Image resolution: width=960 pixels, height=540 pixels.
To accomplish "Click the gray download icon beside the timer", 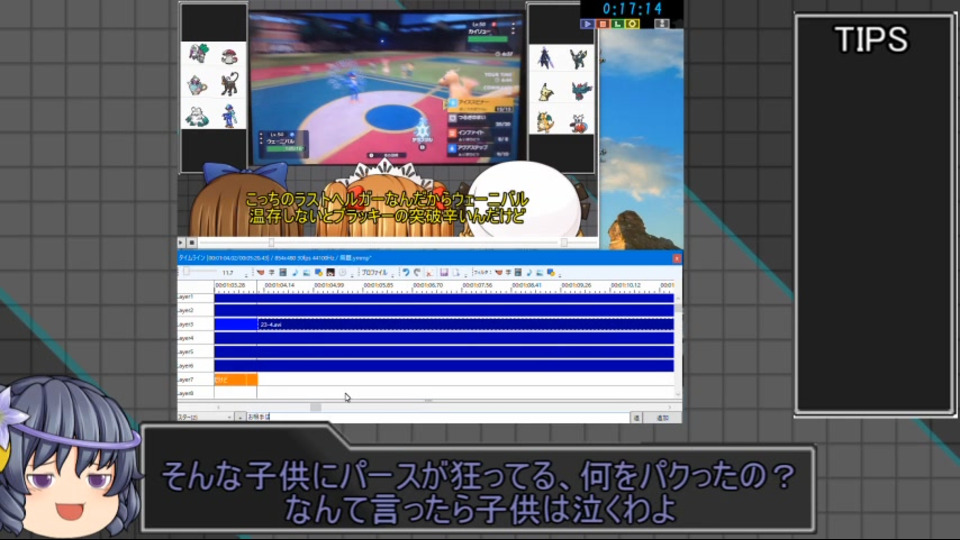I will click(662, 24).
